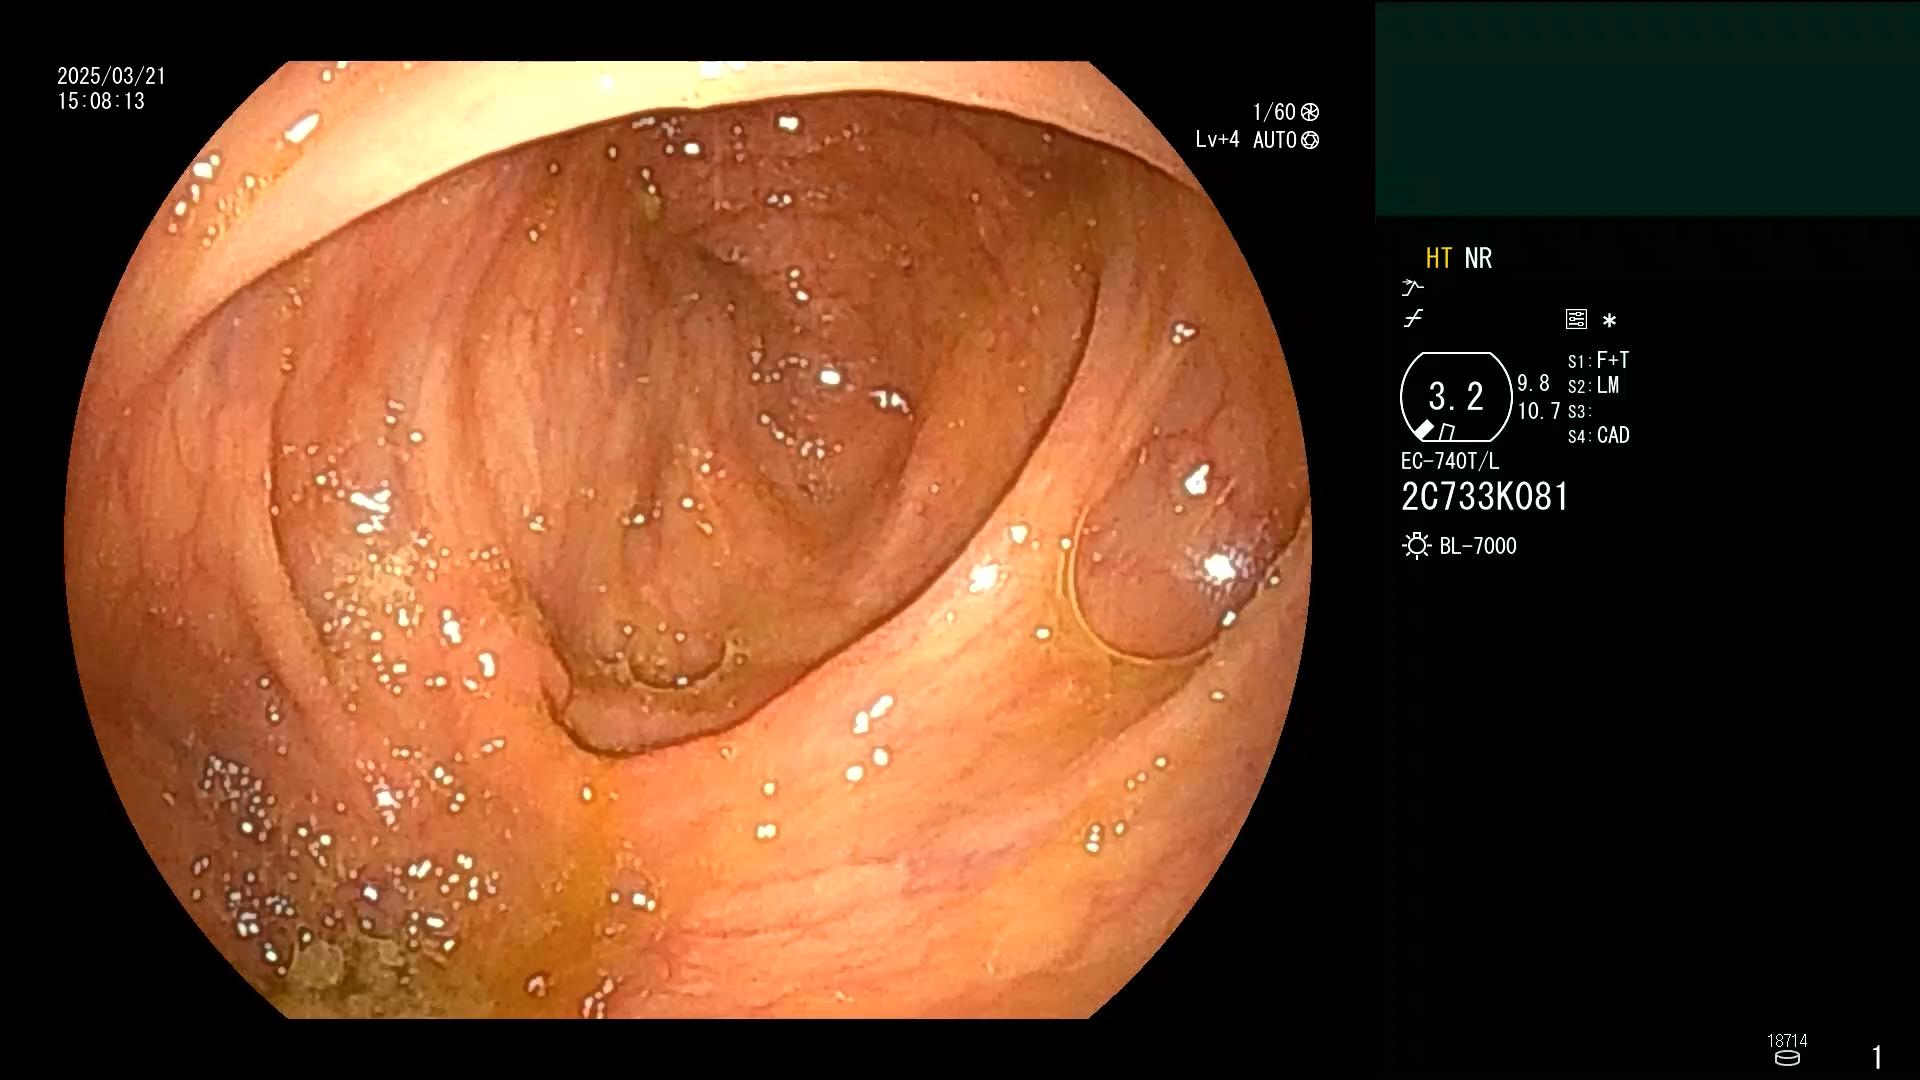Click the hollow channel marker in scope diagram
This screenshot has height=1080, width=1920.
pos(1446,432)
